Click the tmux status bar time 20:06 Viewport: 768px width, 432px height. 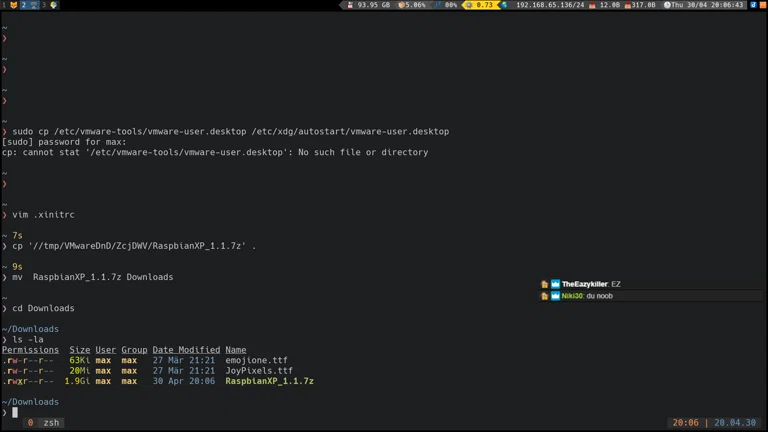685,423
